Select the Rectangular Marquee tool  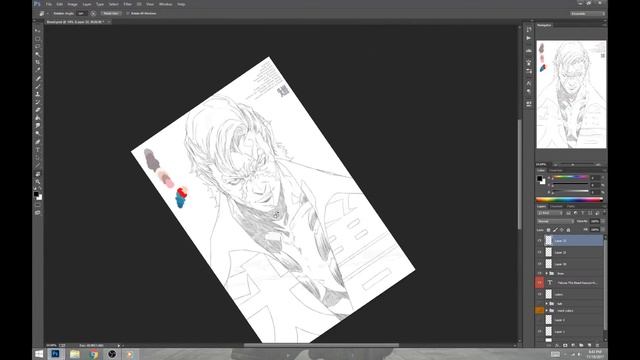tap(38, 39)
